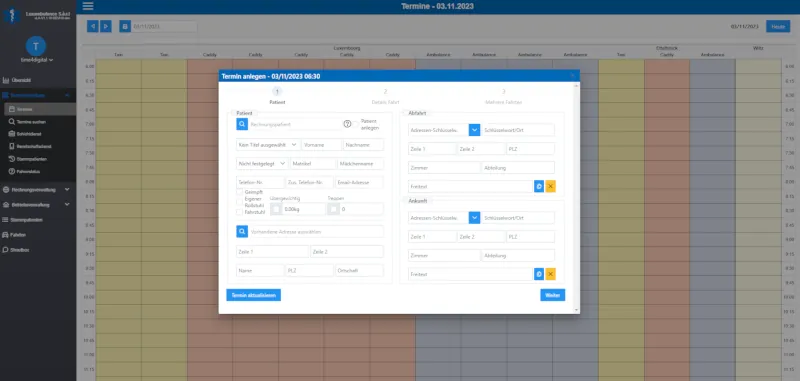Click the Weiter button

tap(553, 295)
